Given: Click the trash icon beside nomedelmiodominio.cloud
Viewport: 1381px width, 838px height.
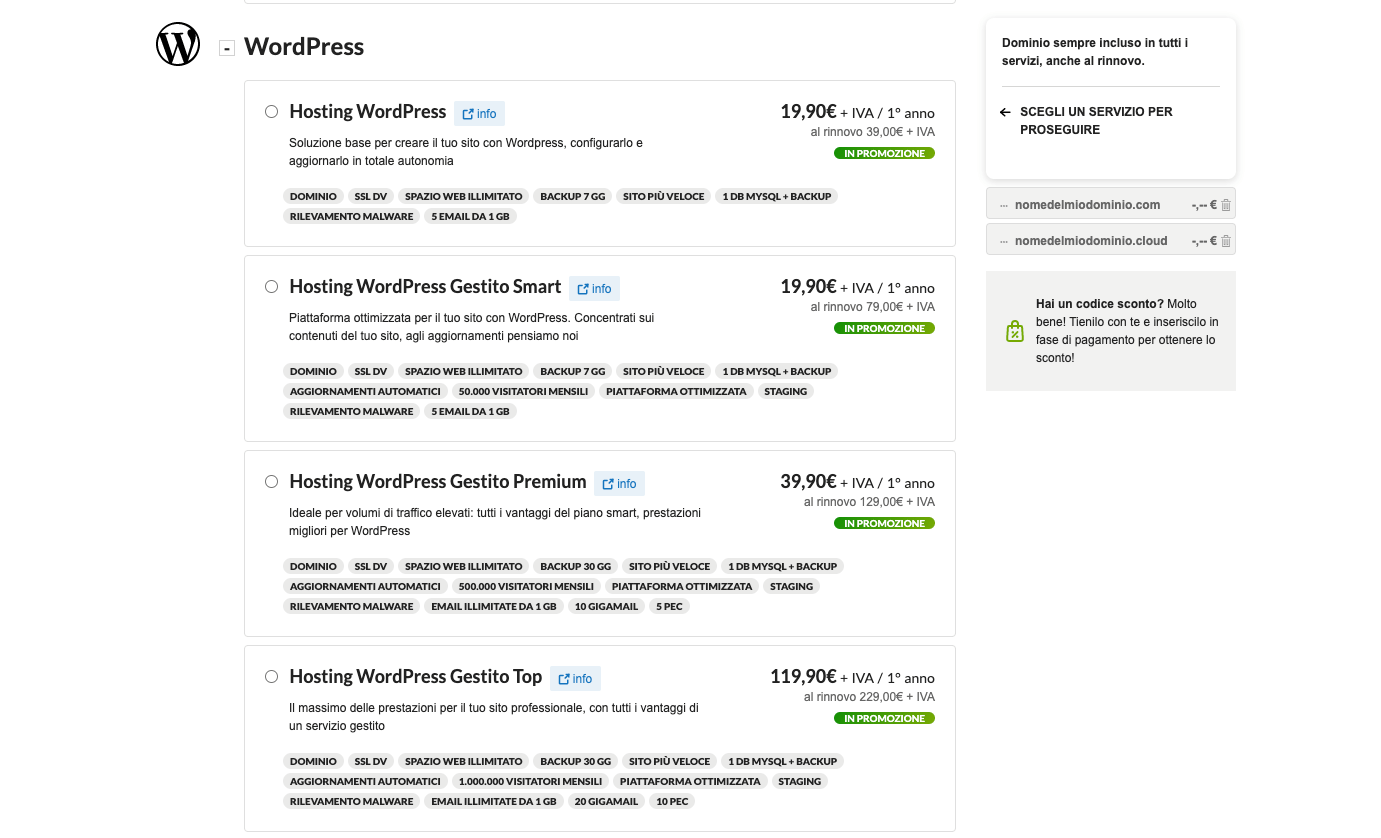Looking at the screenshot, I should pyautogui.click(x=1225, y=239).
